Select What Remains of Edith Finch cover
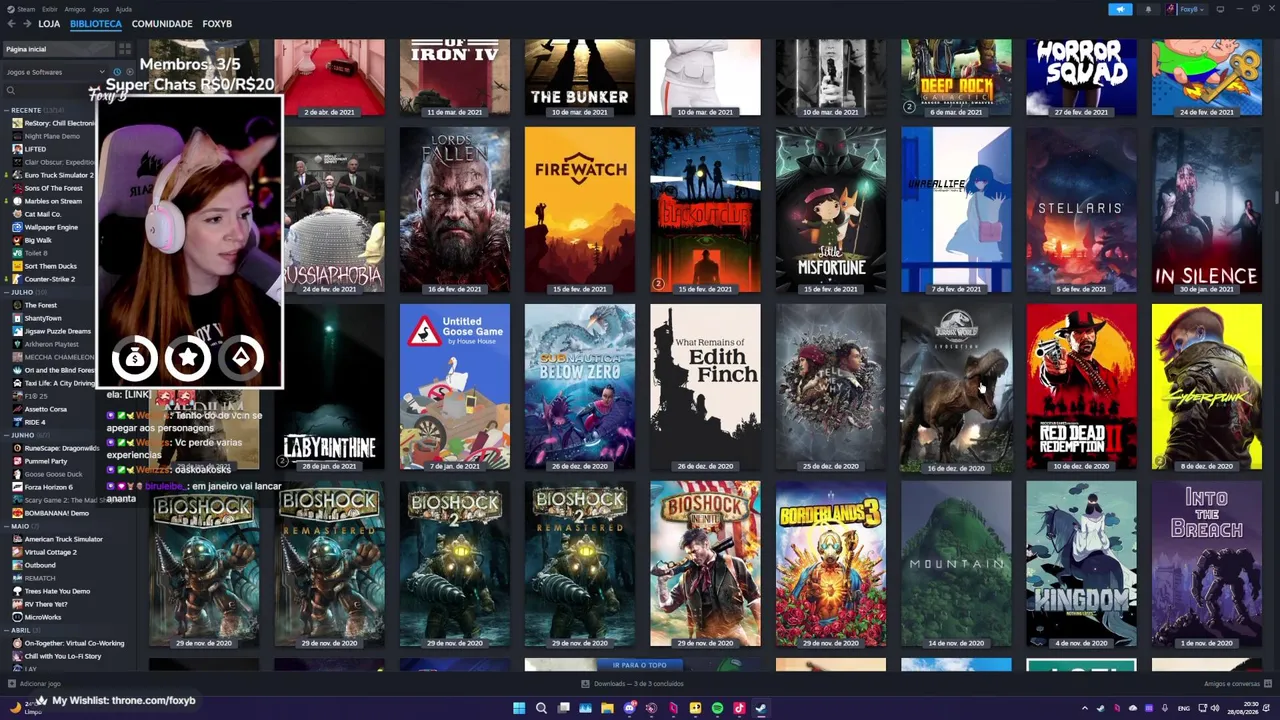The height and width of the screenshot is (720, 1280). tap(705, 387)
